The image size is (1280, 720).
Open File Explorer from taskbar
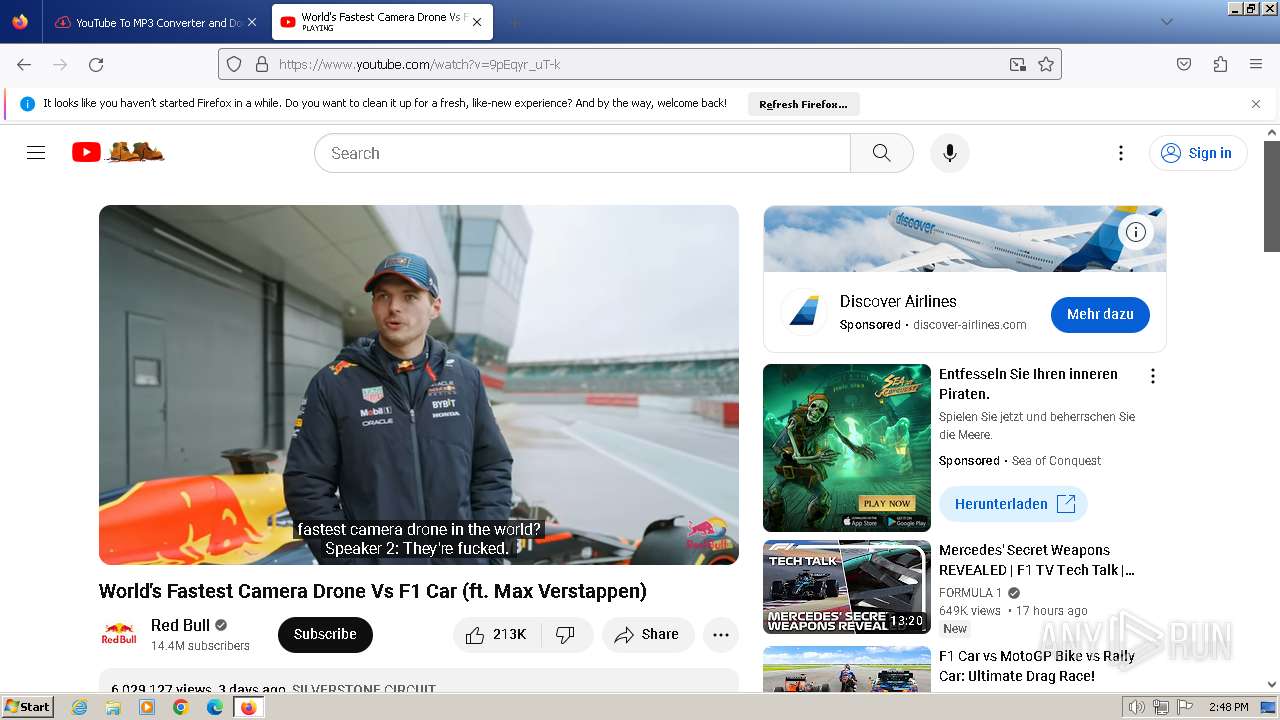tap(113, 707)
